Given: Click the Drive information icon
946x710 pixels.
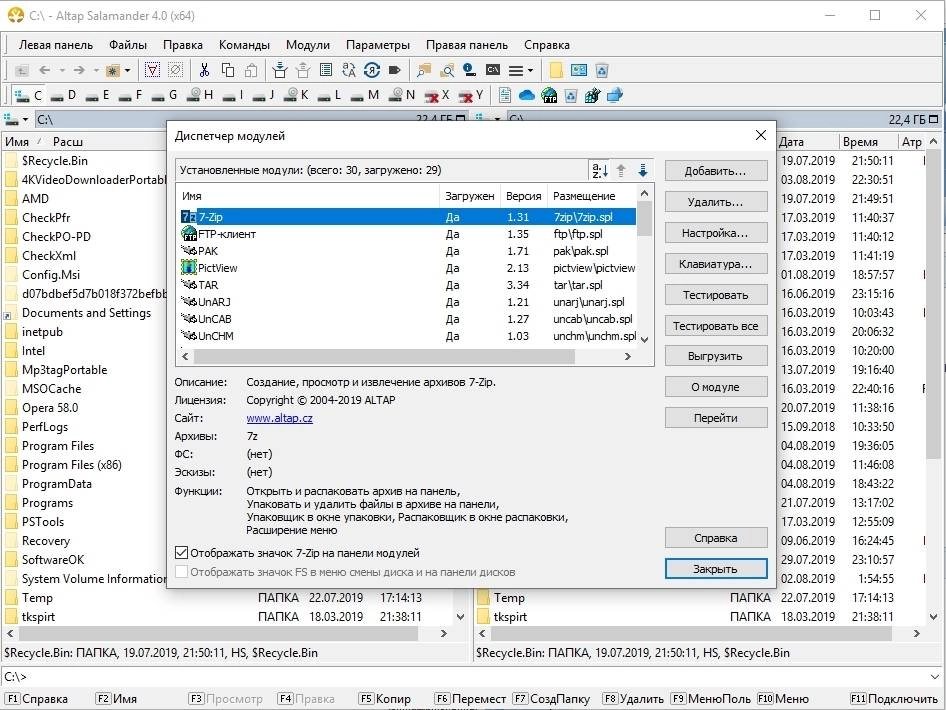Looking at the screenshot, I should click(x=469, y=71).
